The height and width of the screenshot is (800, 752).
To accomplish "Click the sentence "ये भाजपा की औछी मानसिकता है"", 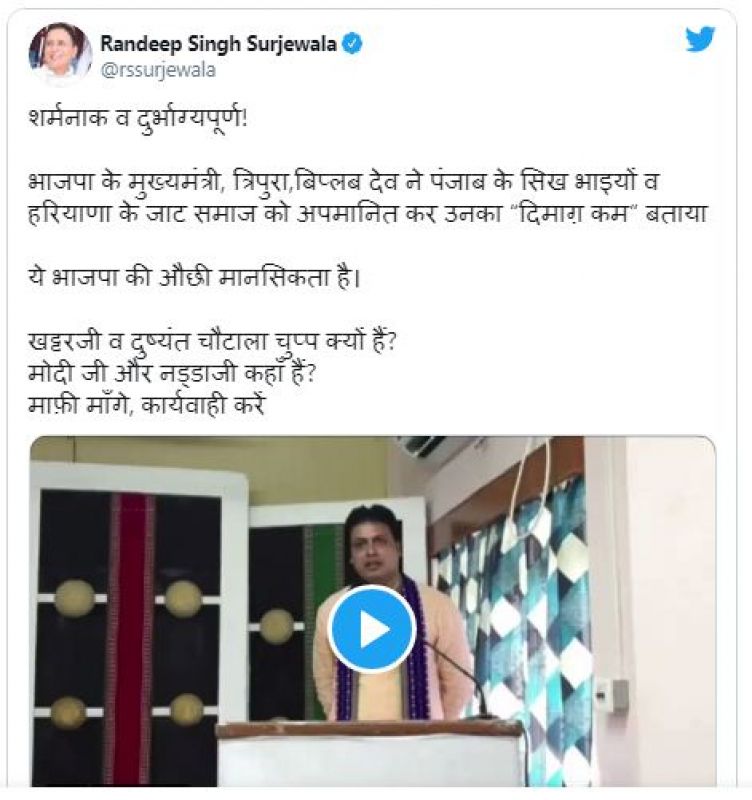I will (194, 278).
